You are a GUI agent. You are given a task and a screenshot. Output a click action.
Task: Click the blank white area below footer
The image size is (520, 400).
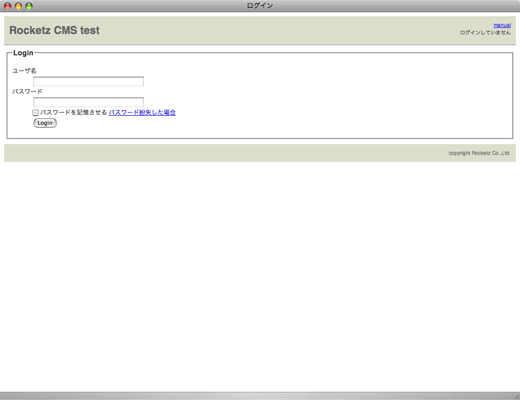point(260,277)
